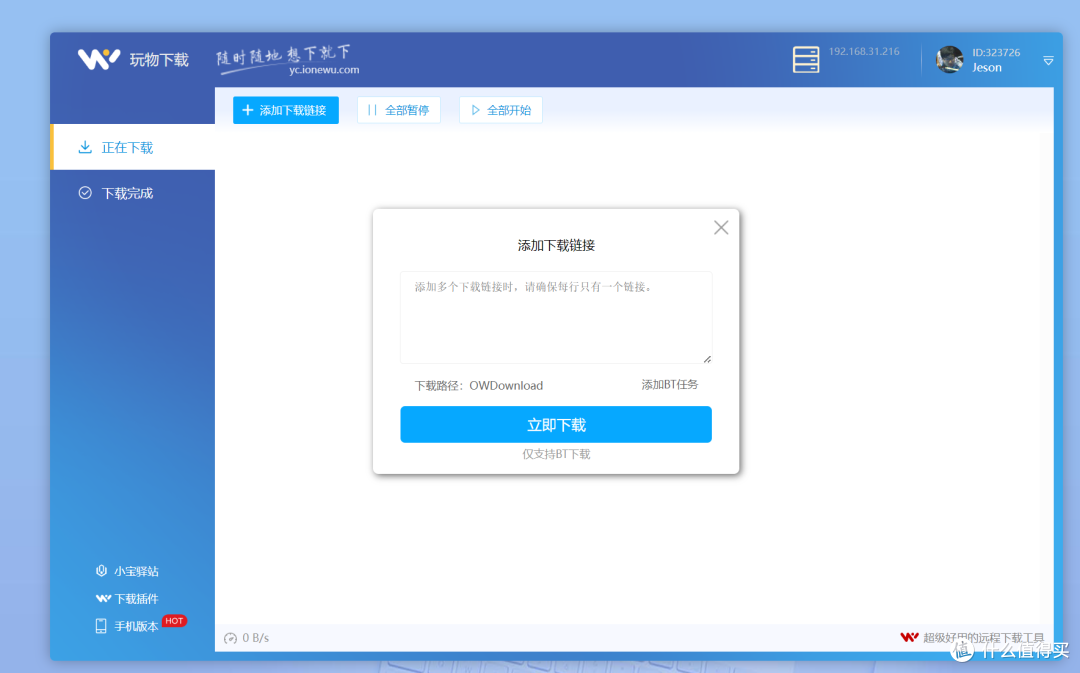The height and width of the screenshot is (673, 1080).
Task: Click the 下载插件 logo icon
Action: point(103,599)
